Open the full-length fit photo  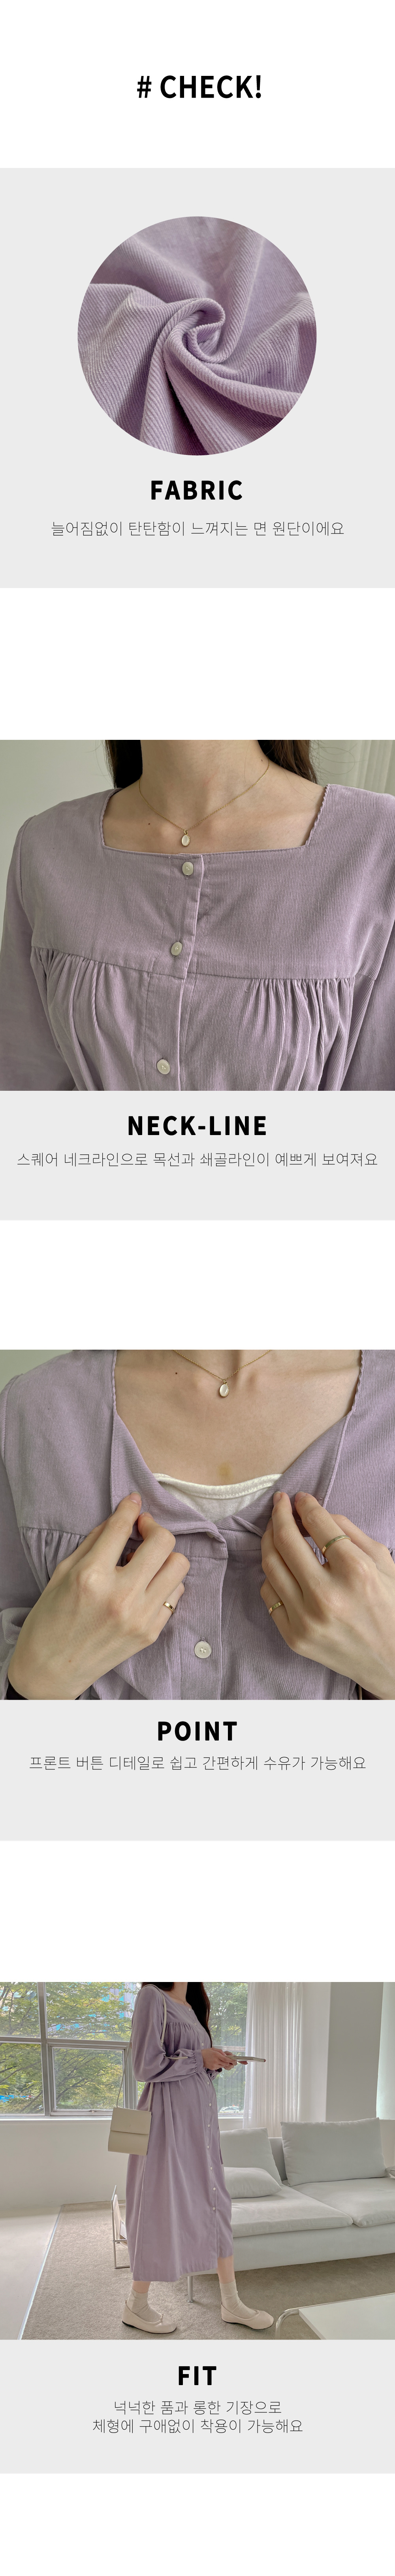197,2160
